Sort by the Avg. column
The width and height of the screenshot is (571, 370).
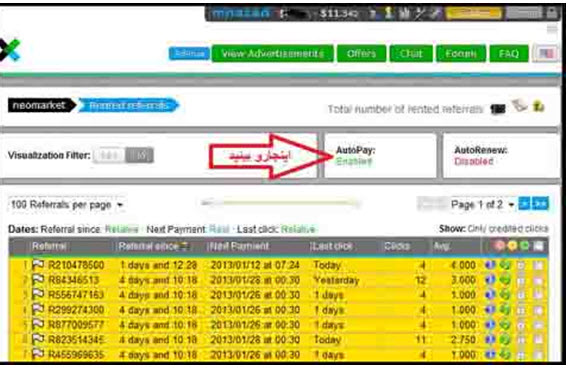click(x=442, y=246)
